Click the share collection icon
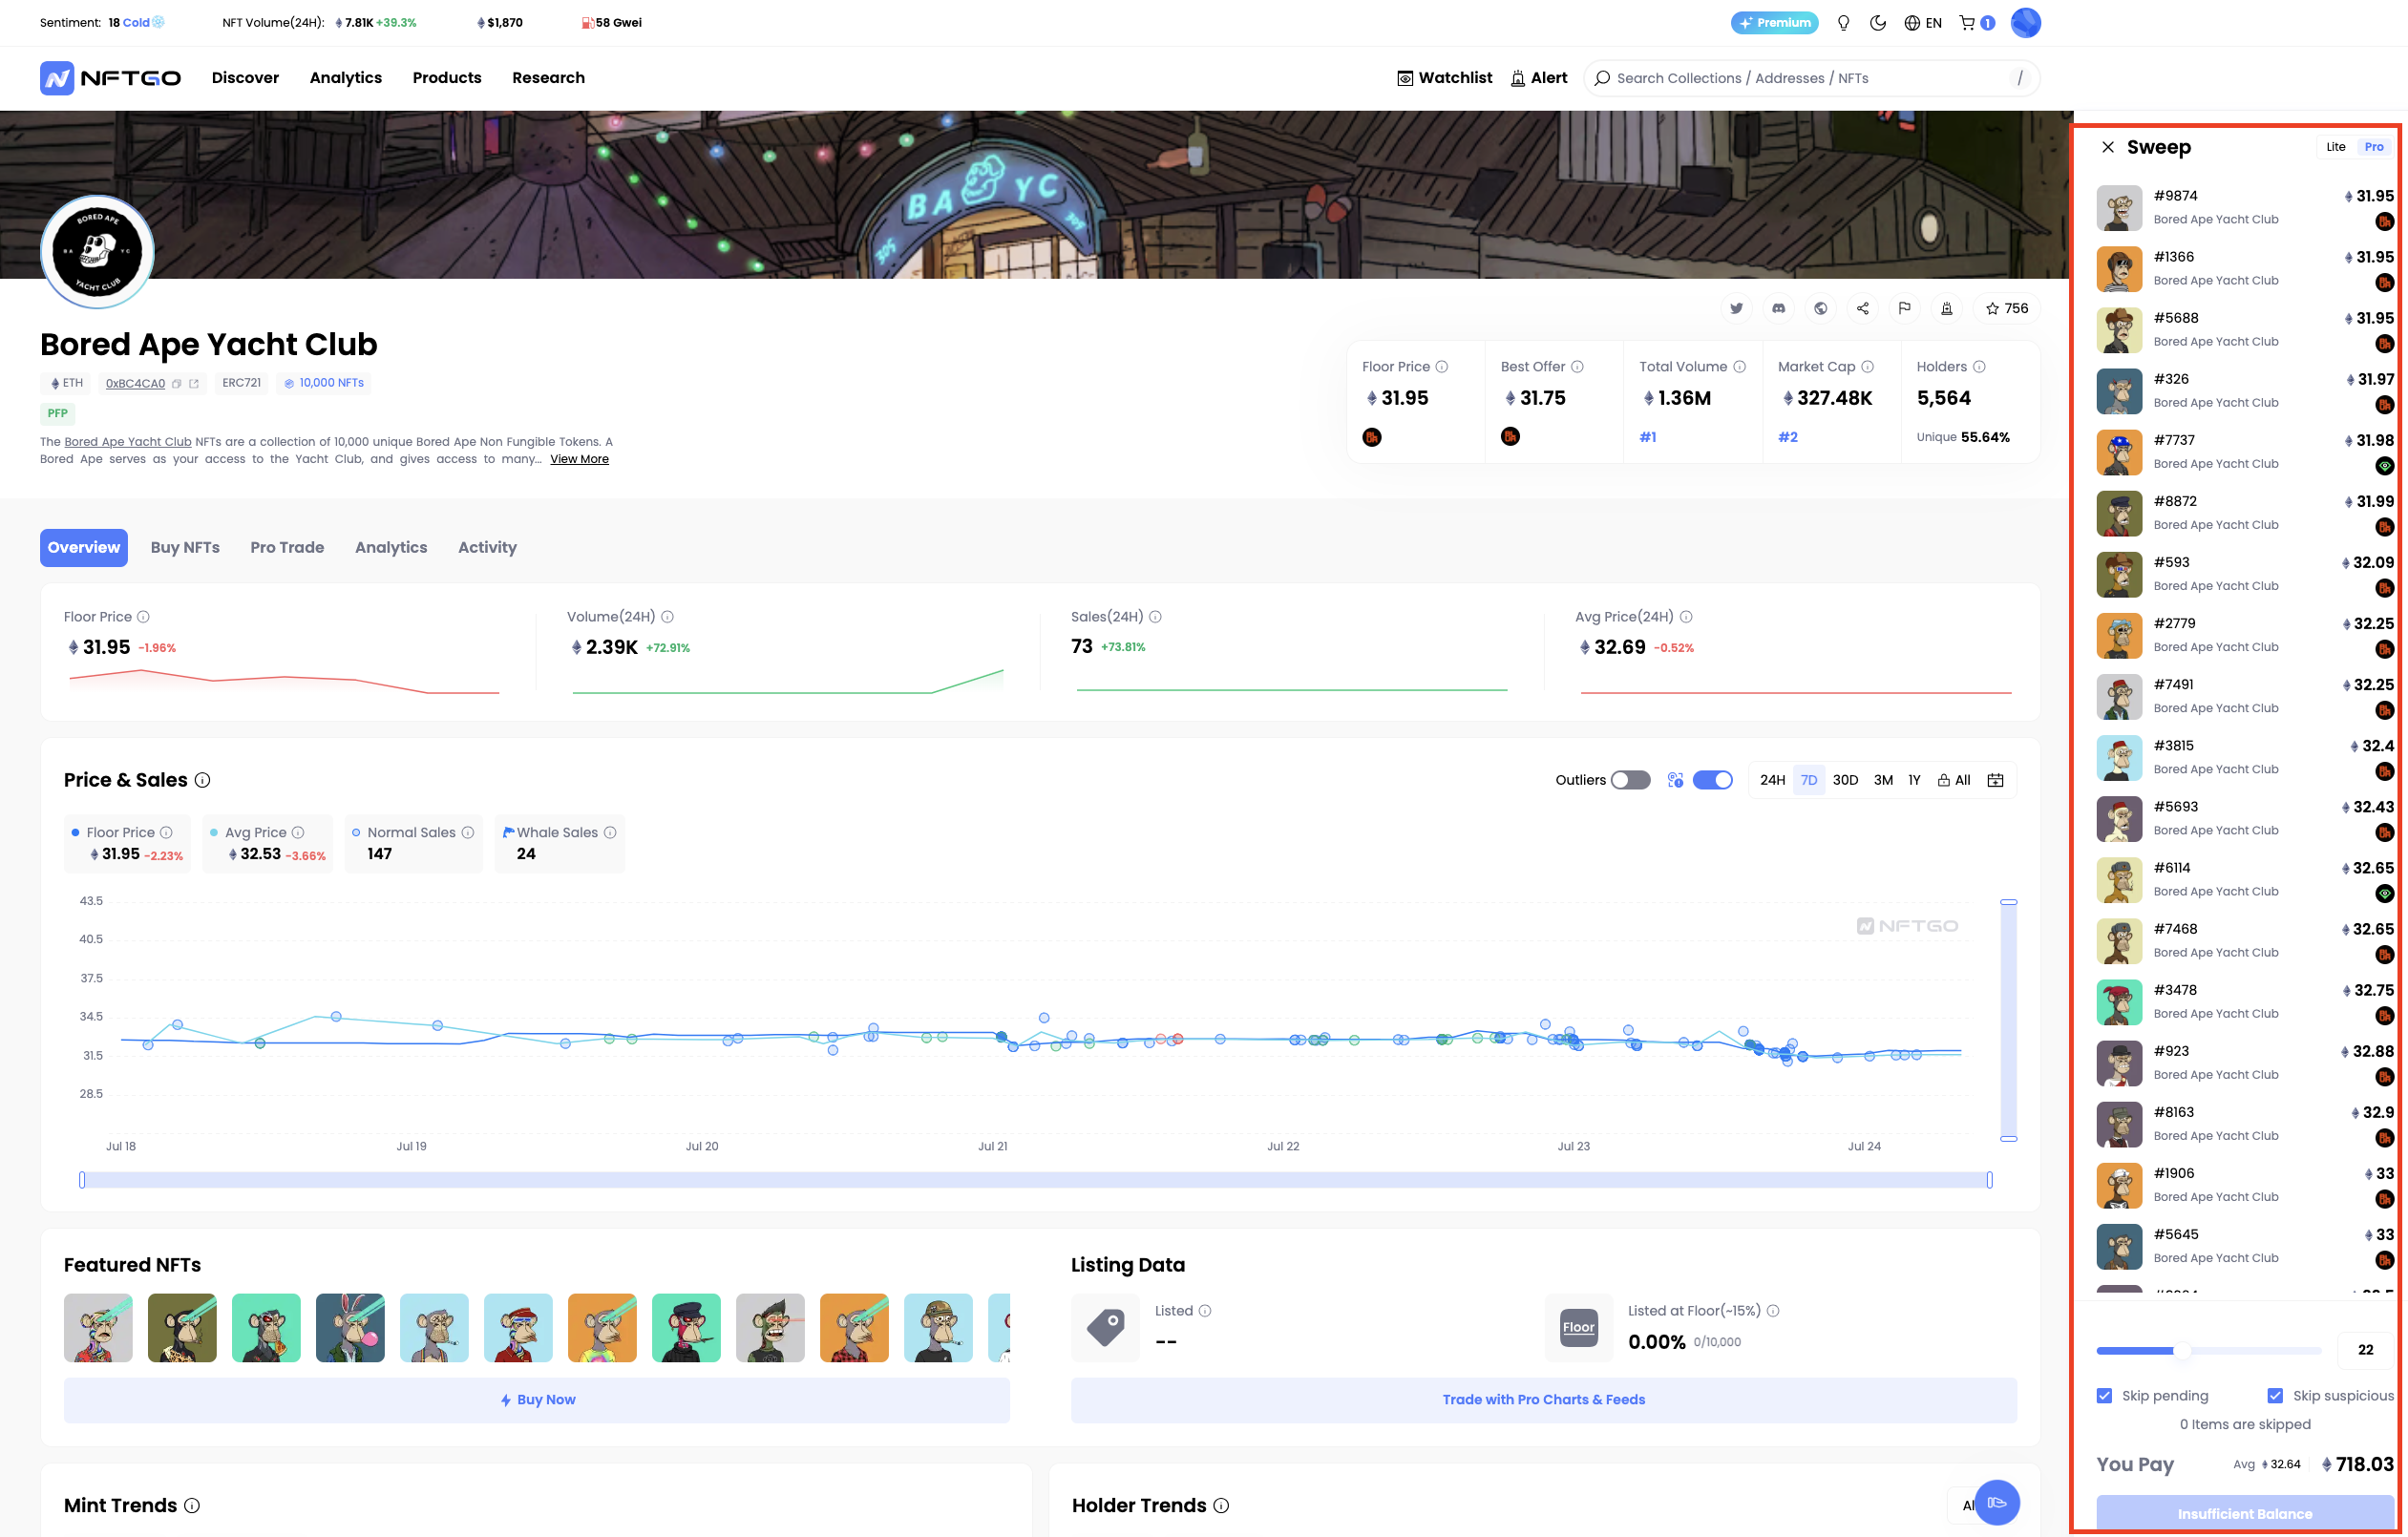The image size is (2408, 1537). [x=1862, y=308]
